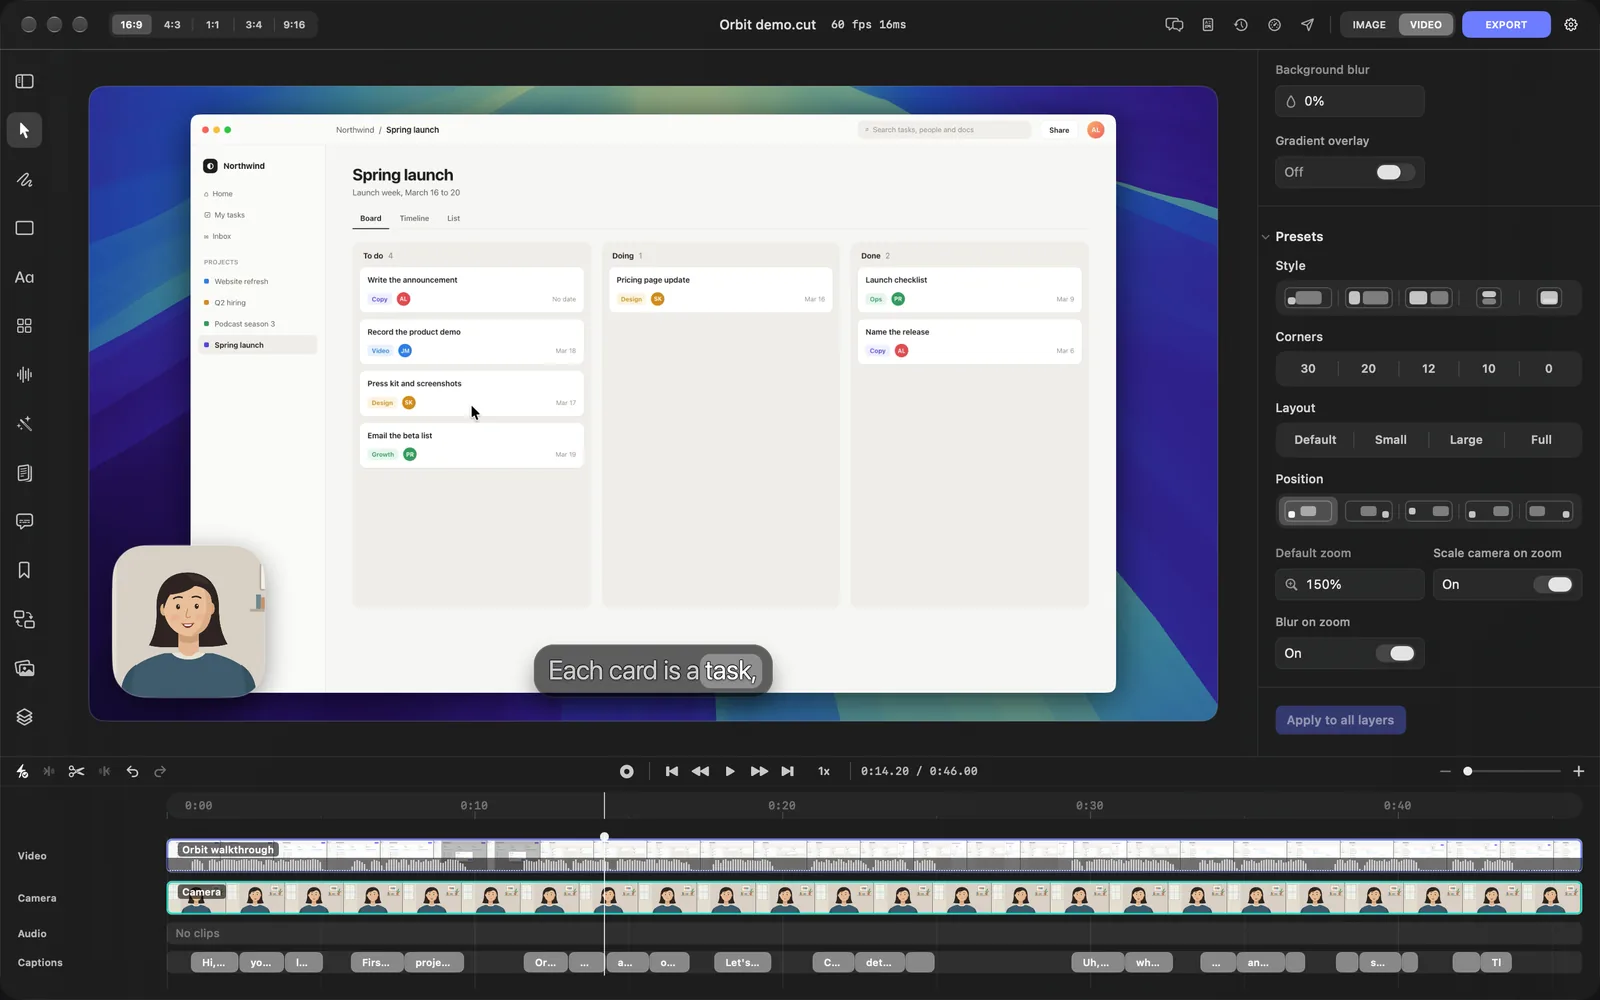Click the timeline zoom slider handle
Image resolution: width=1600 pixels, height=1000 pixels.
tap(1468, 771)
